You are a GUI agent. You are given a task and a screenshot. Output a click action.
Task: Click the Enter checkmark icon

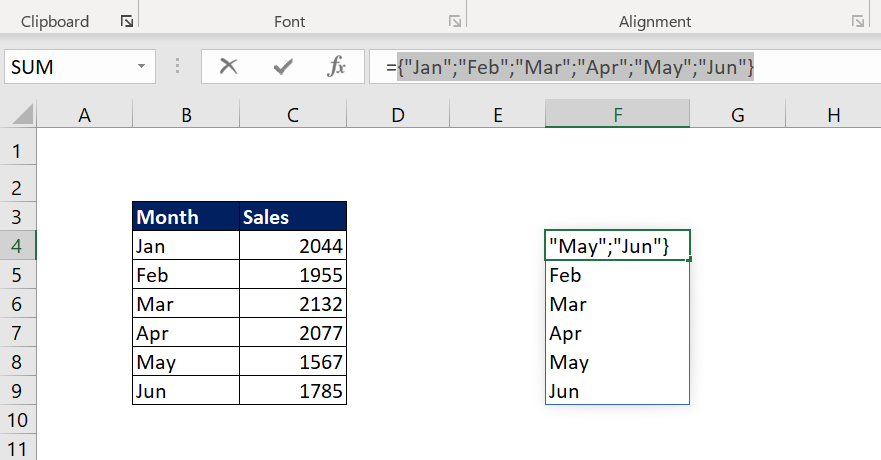(x=283, y=67)
